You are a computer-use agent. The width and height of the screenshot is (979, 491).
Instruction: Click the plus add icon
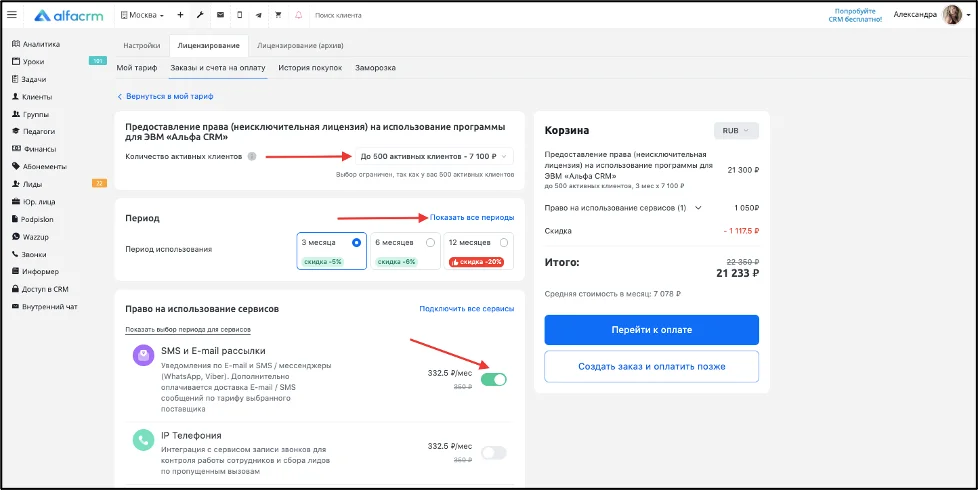pos(180,15)
